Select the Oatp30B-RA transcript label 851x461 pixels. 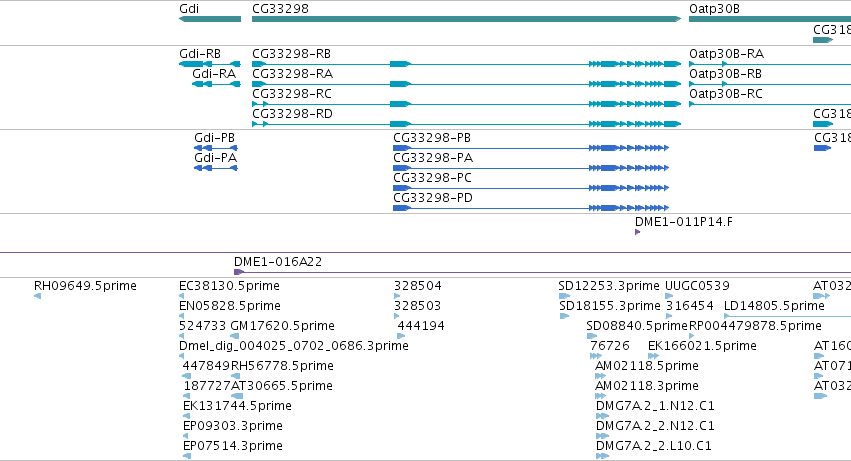[x=726, y=54]
